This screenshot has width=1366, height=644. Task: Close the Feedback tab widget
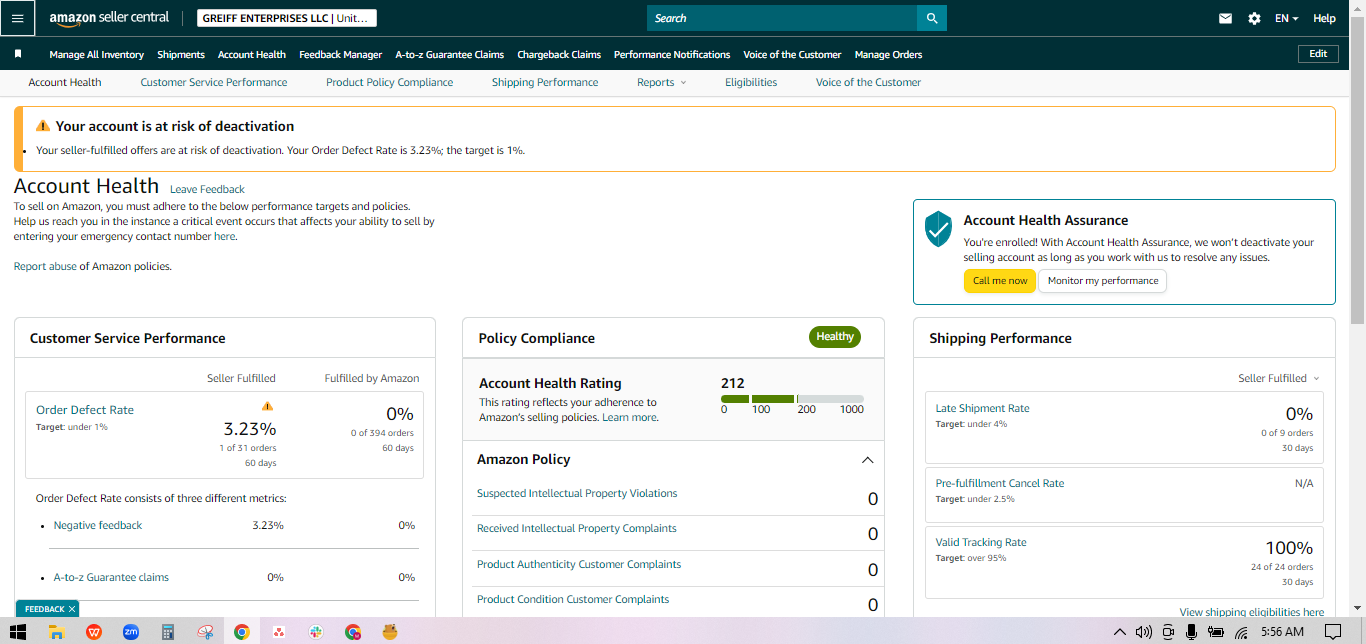(x=72, y=609)
